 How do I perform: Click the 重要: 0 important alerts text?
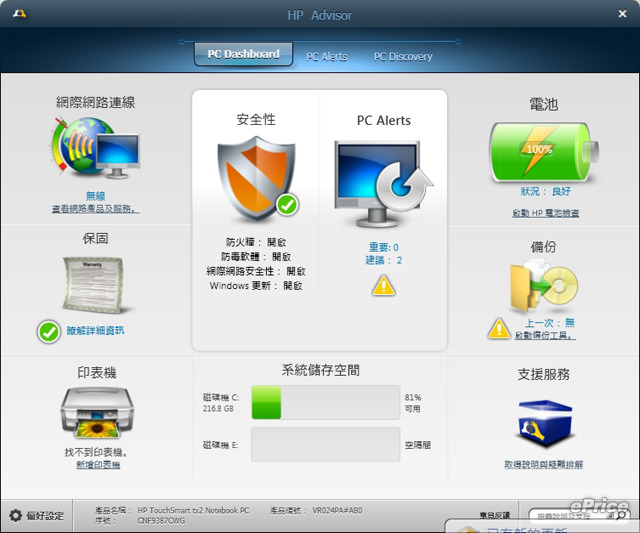pos(384,247)
